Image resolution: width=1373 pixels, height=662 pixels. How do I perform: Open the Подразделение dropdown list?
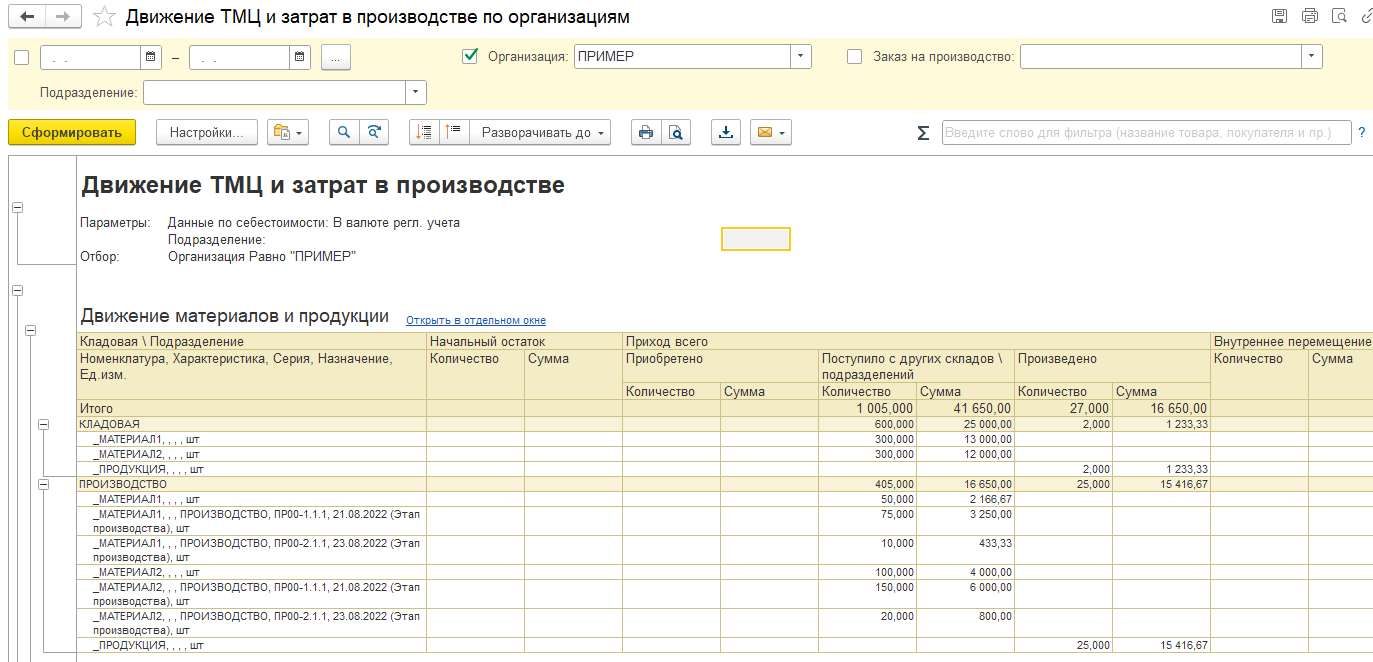[x=415, y=92]
